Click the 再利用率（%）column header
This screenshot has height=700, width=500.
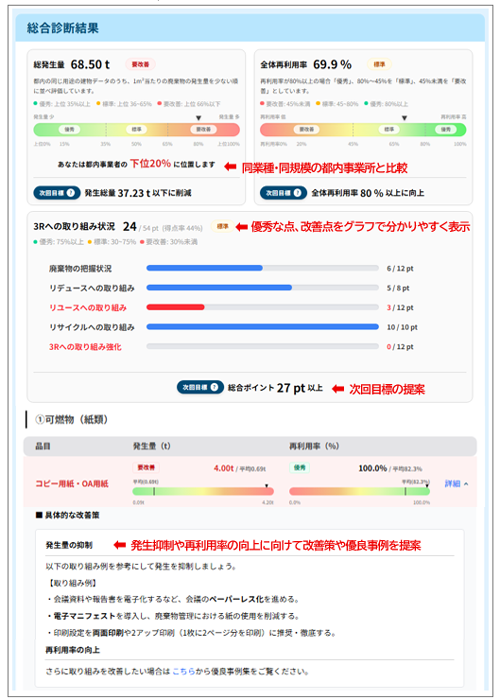(x=314, y=446)
